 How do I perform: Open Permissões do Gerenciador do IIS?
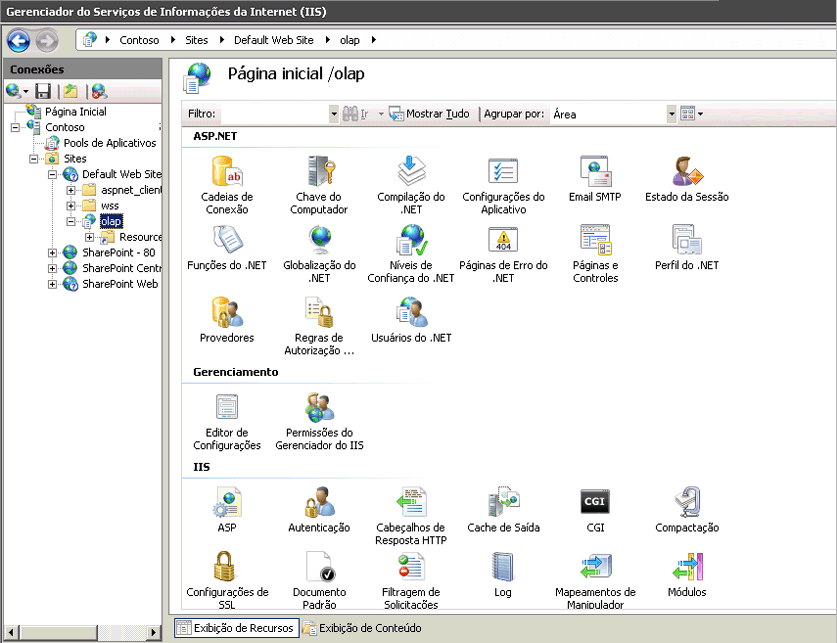(x=319, y=421)
